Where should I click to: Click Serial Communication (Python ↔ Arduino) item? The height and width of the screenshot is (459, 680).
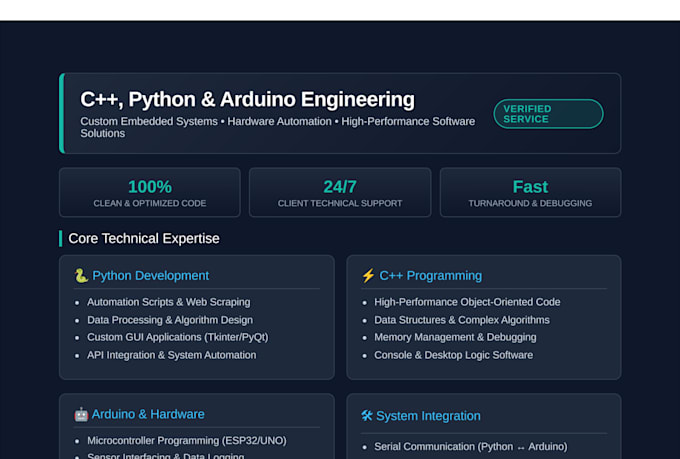[x=471, y=446]
